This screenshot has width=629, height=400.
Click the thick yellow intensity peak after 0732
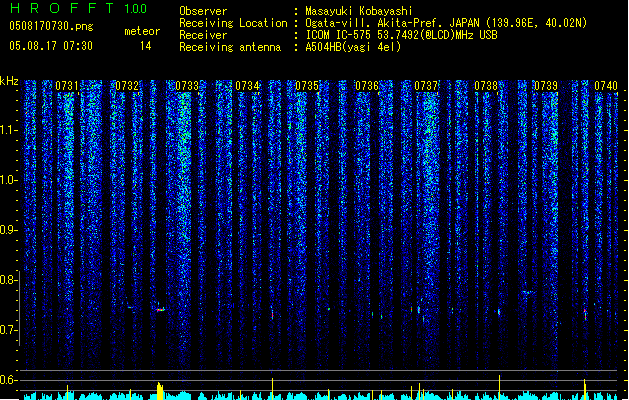pos(160,391)
